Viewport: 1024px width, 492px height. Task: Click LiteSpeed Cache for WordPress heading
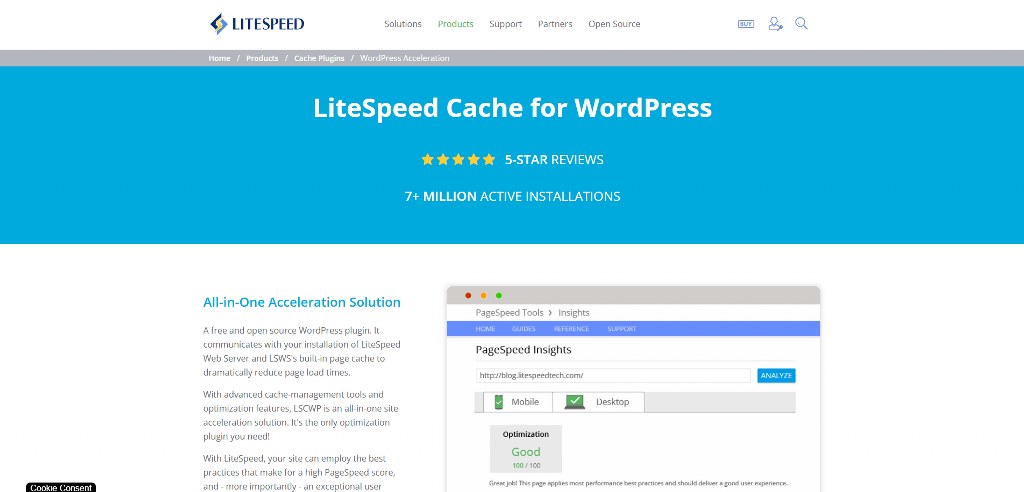512,108
